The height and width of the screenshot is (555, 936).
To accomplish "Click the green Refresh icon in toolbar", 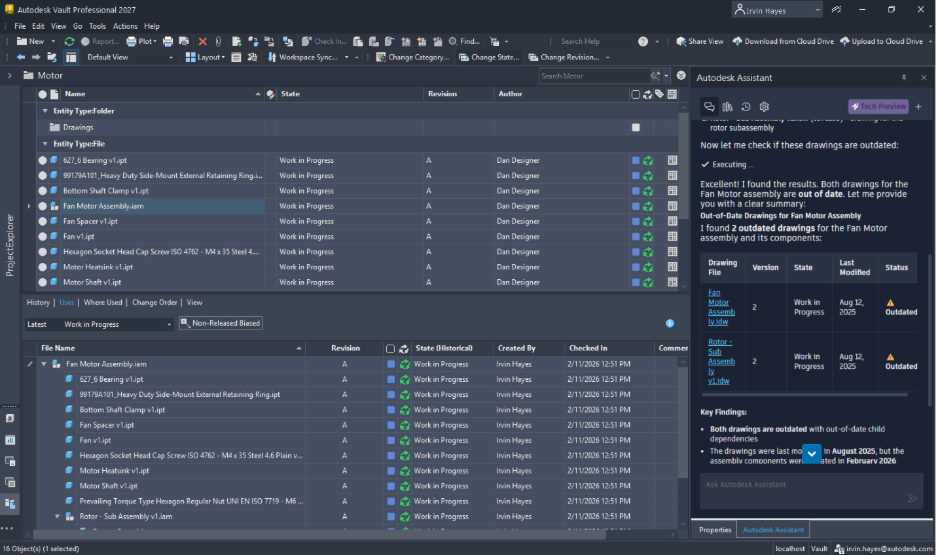I will click(x=69, y=41).
